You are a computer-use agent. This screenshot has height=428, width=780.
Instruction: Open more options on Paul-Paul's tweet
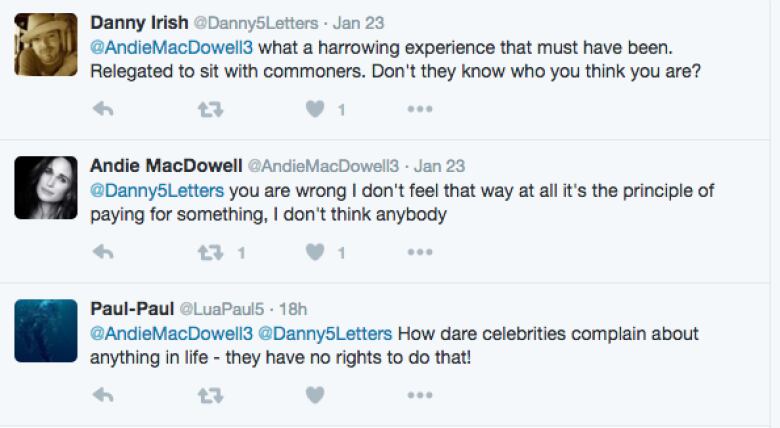point(420,395)
